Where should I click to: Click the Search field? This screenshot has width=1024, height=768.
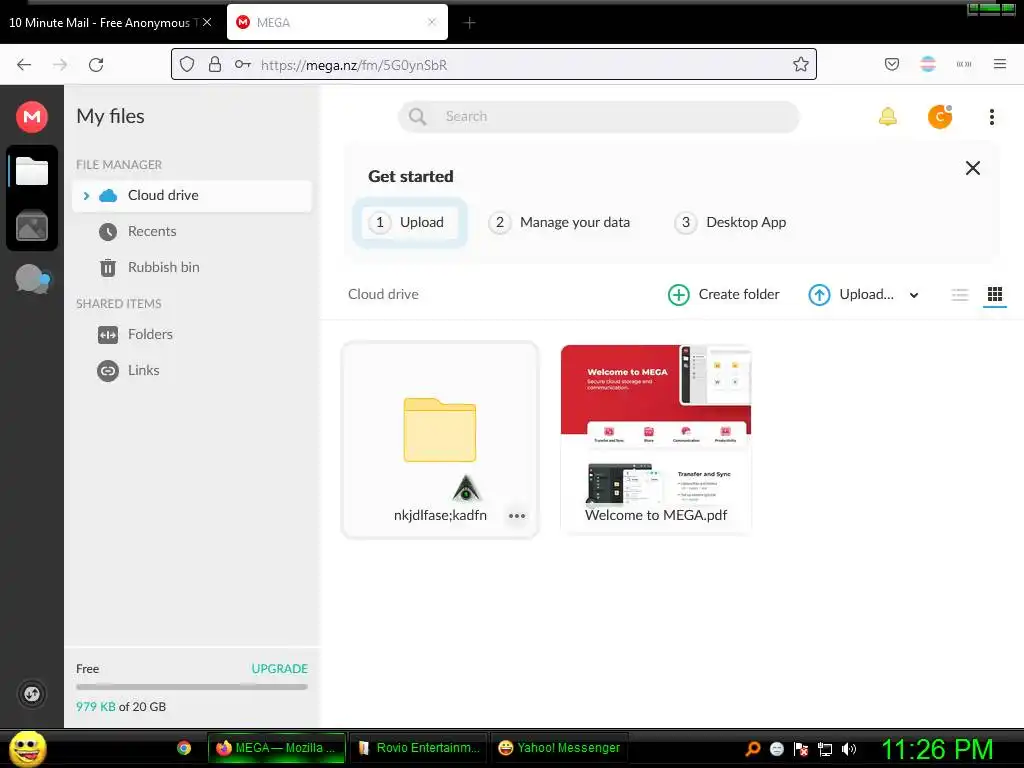click(598, 117)
